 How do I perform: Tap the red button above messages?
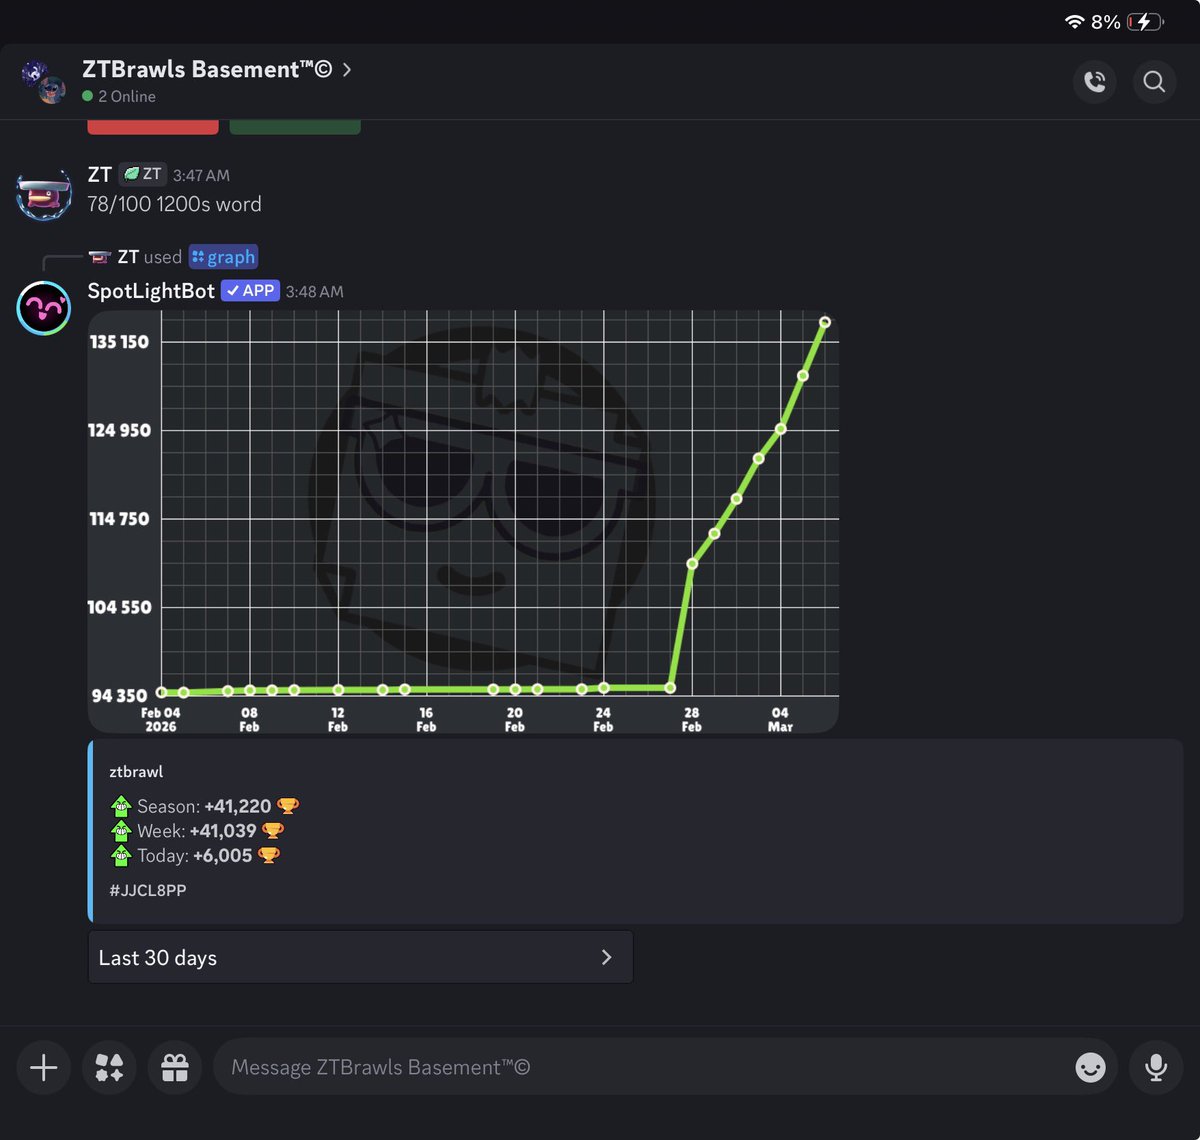153,127
